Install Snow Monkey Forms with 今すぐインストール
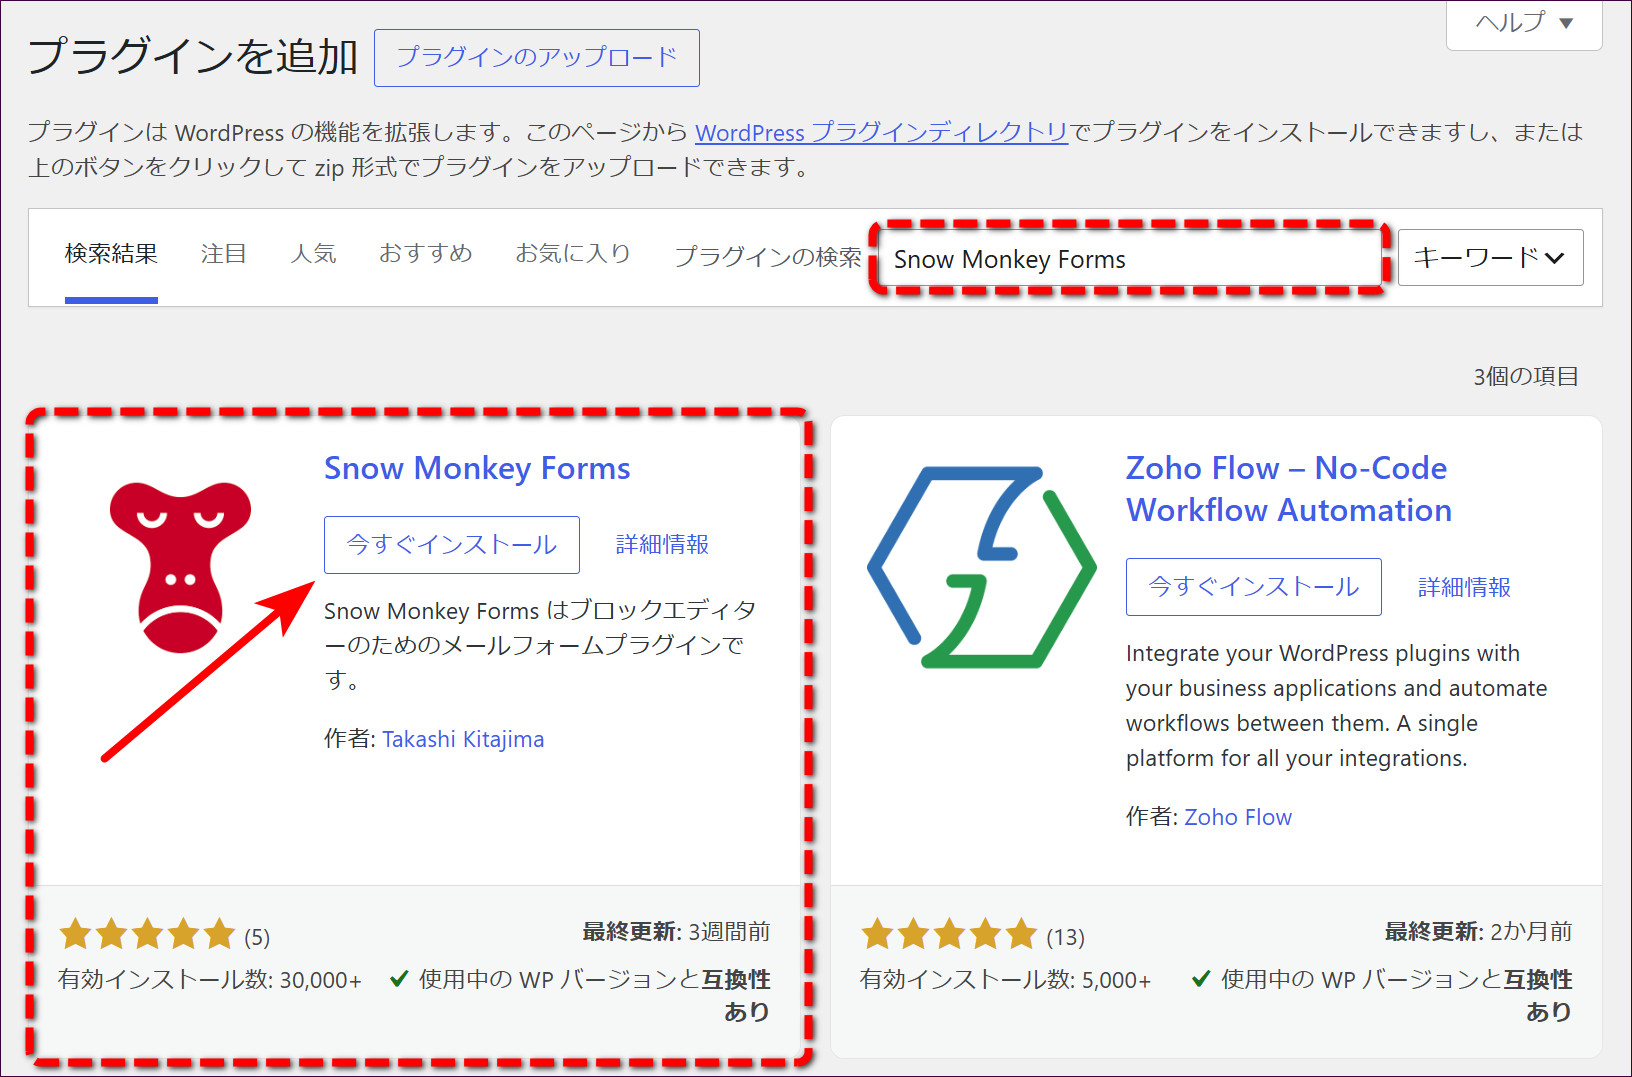1632x1077 pixels. point(452,545)
